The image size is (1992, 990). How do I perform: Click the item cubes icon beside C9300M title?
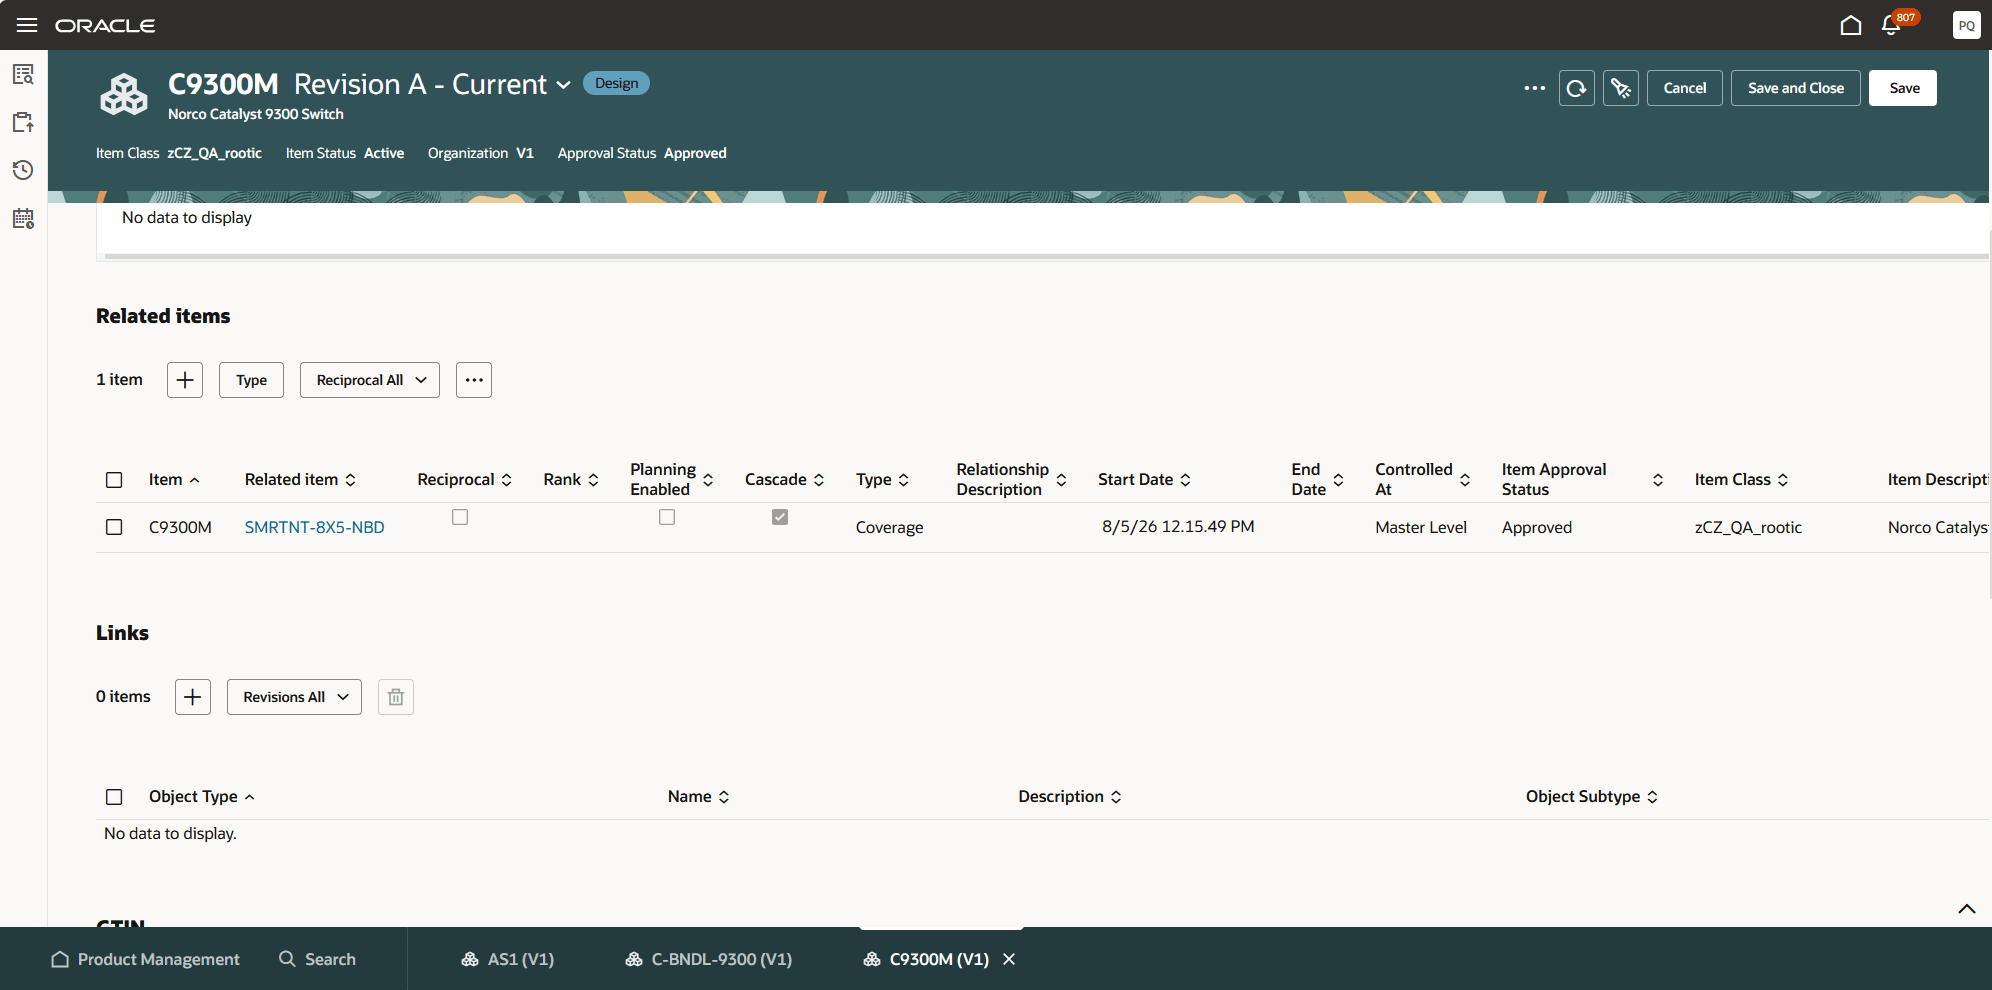point(124,95)
